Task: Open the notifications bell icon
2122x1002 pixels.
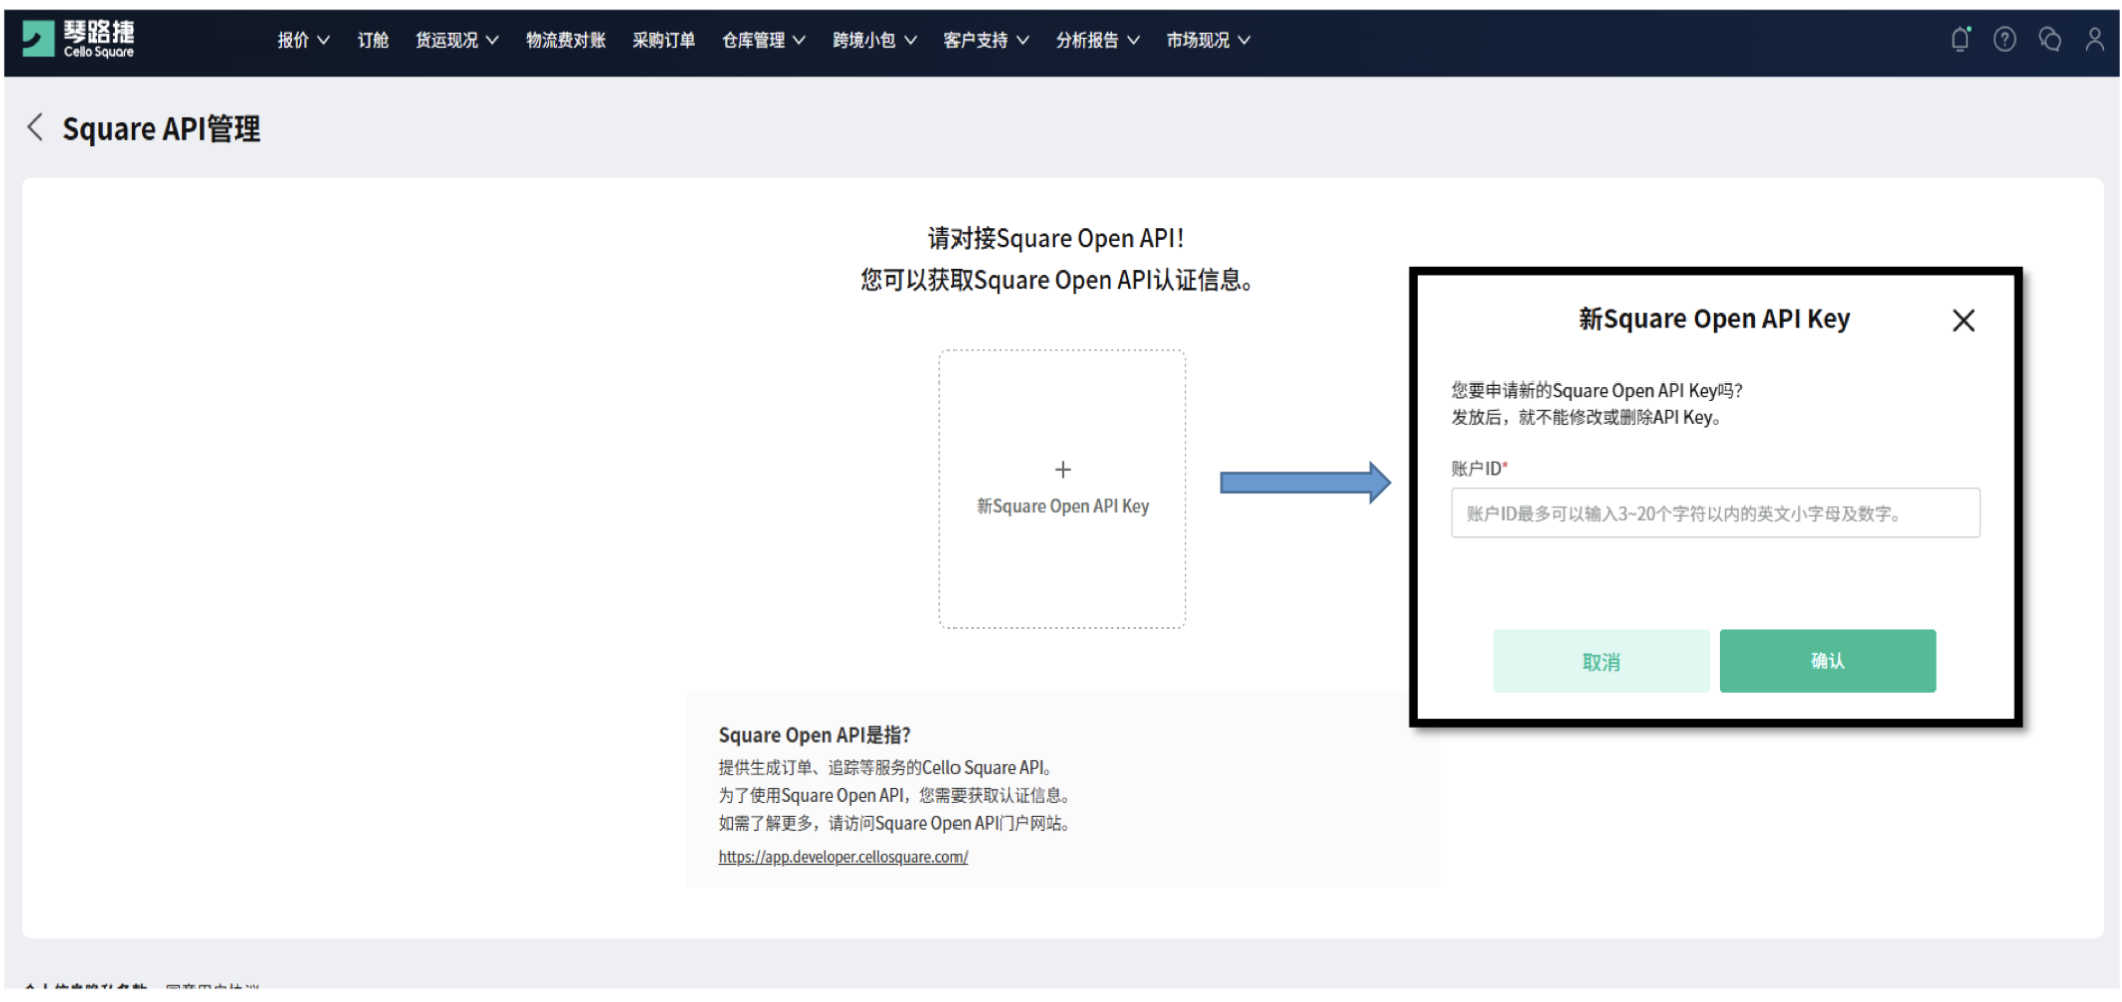Action: pos(1959,38)
